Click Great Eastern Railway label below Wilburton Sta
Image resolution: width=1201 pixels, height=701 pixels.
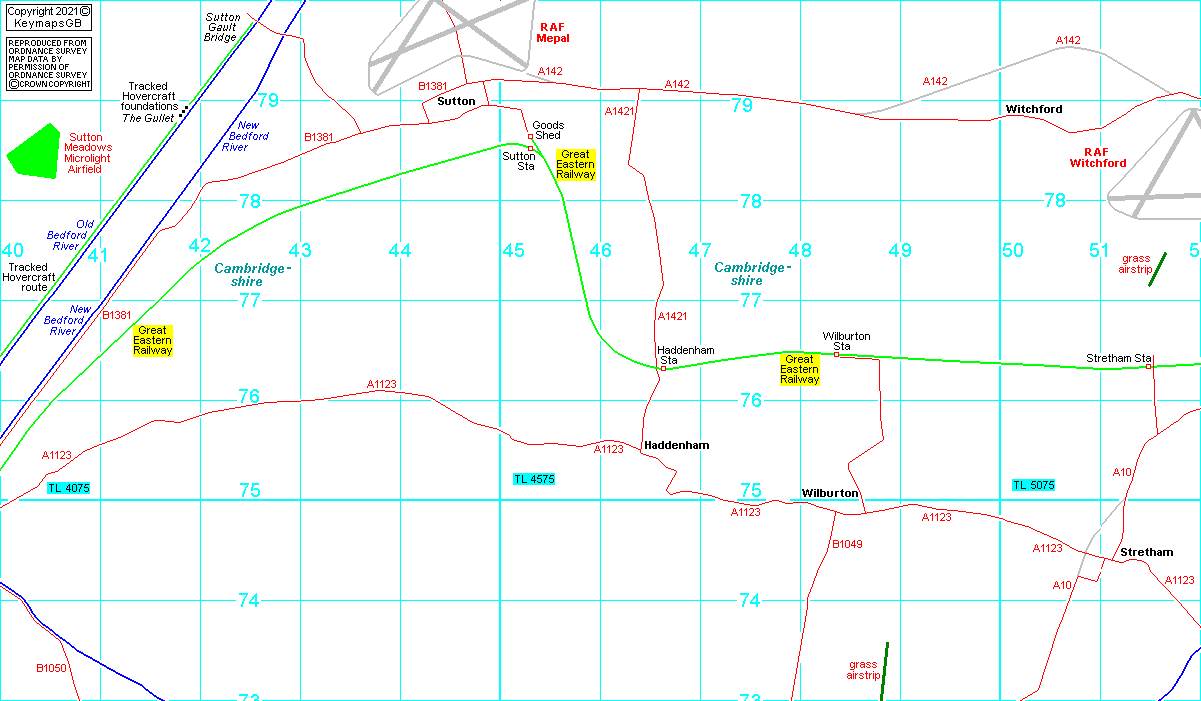coord(799,369)
